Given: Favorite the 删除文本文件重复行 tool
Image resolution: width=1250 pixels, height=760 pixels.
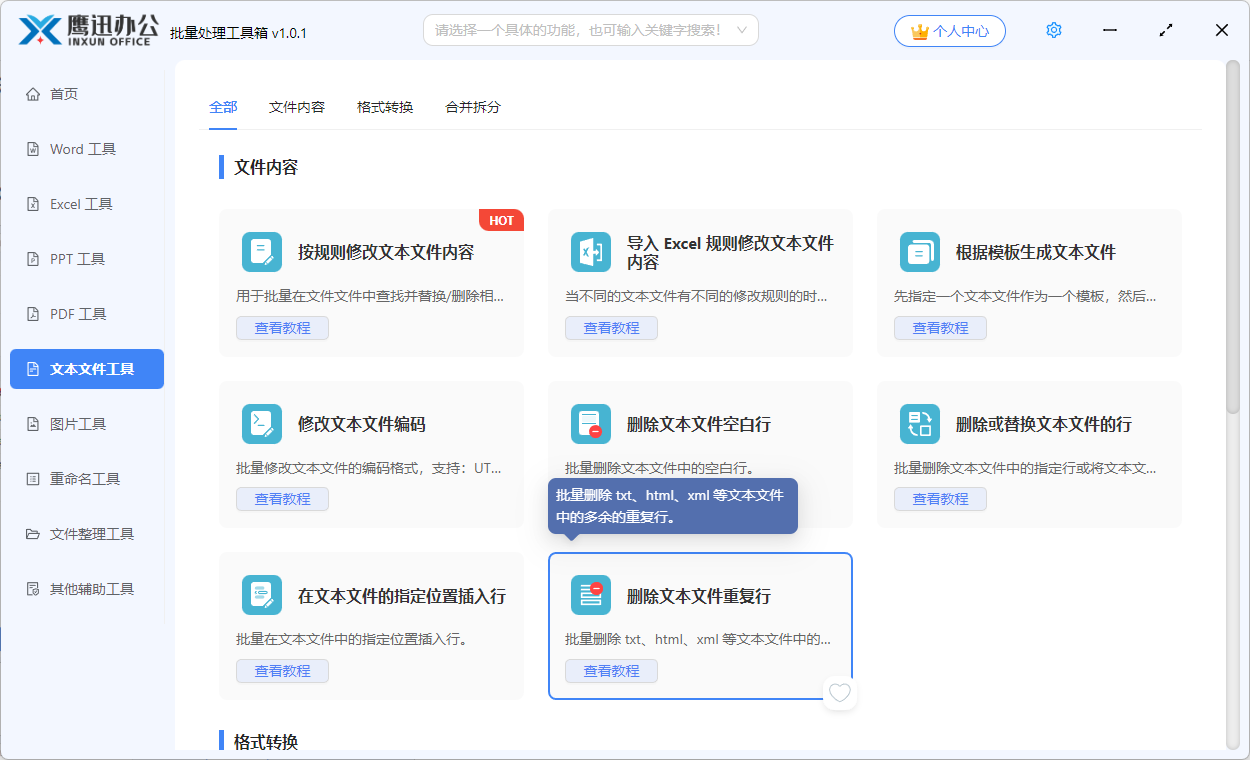Looking at the screenshot, I should [839, 692].
